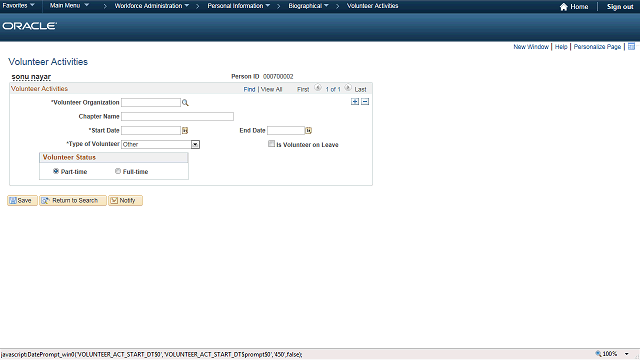Show next row arrow icon
640x360 pixels.
pyautogui.click(x=348, y=88)
